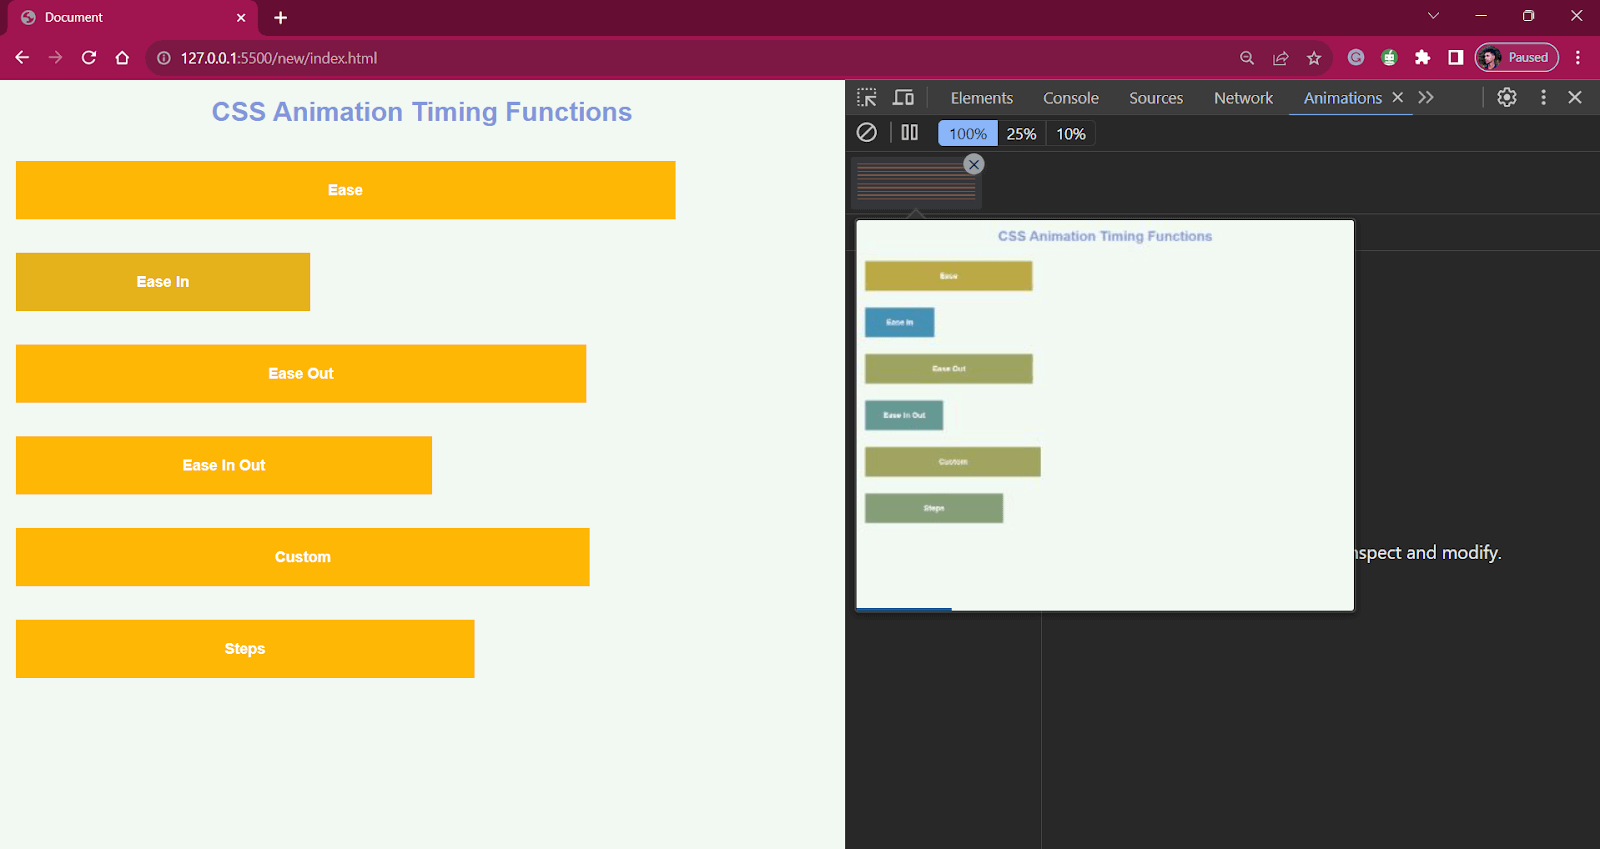Click the Ease In Out animated bar
The image size is (1600, 849).
[224, 465]
